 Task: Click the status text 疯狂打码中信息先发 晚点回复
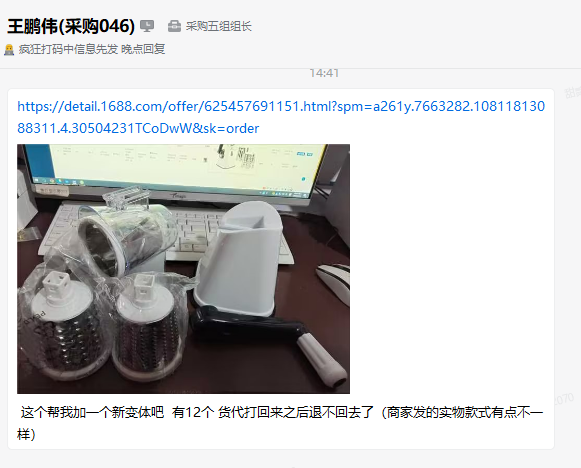click(92, 49)
